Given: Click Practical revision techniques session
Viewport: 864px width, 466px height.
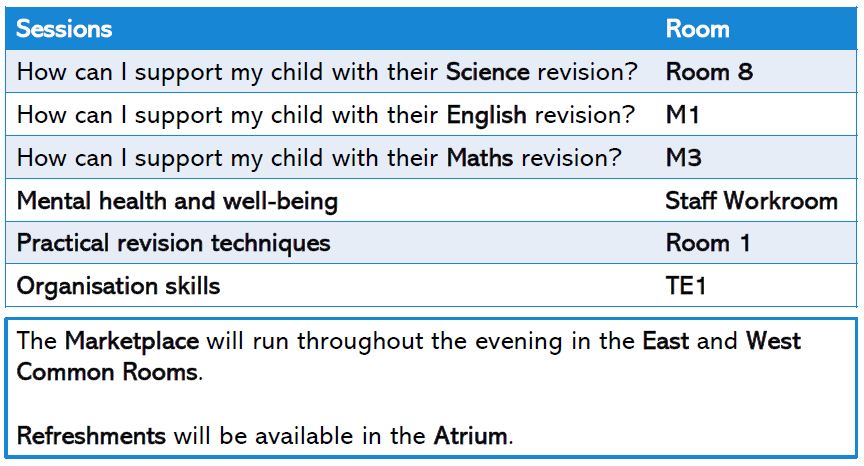Looking at the screenshot, I should pyautogui.click(x=174, y=243).
